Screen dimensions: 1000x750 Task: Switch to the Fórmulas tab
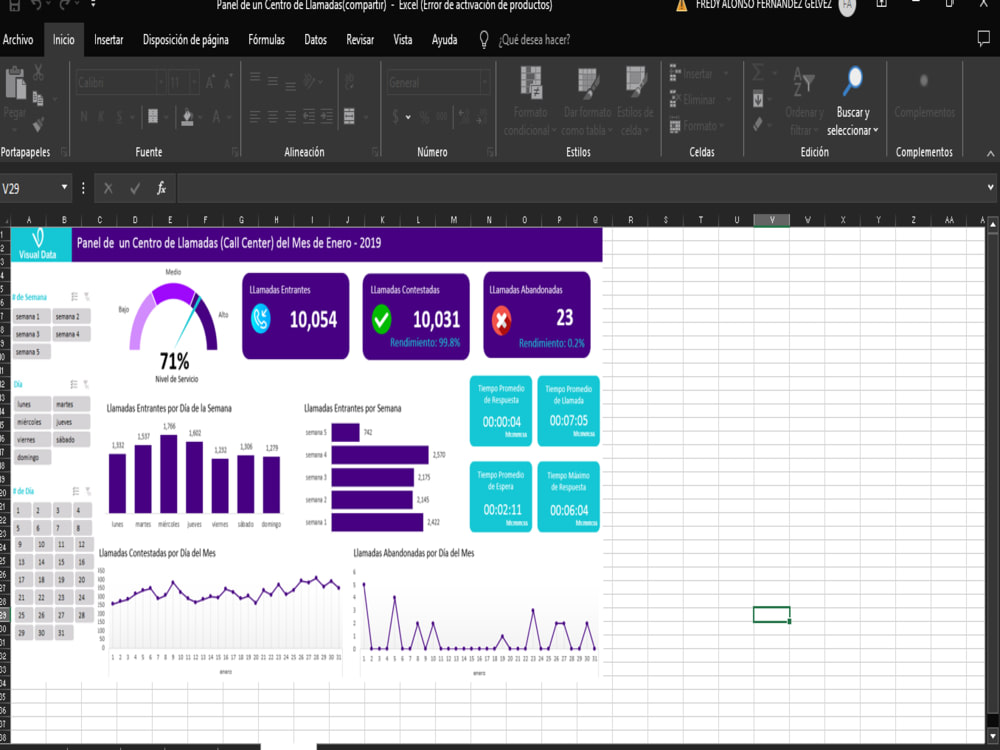pyautogui.click(x=267, y=40)
